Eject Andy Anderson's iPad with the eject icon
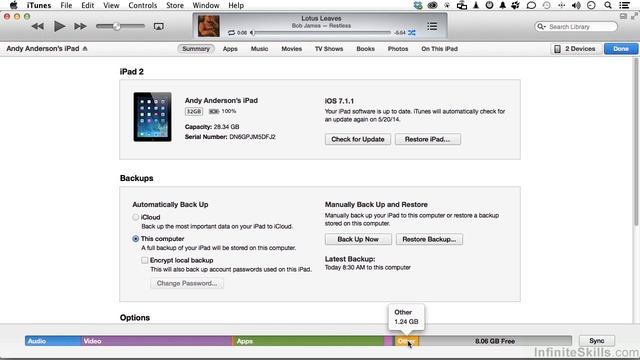 coord(85,49)
